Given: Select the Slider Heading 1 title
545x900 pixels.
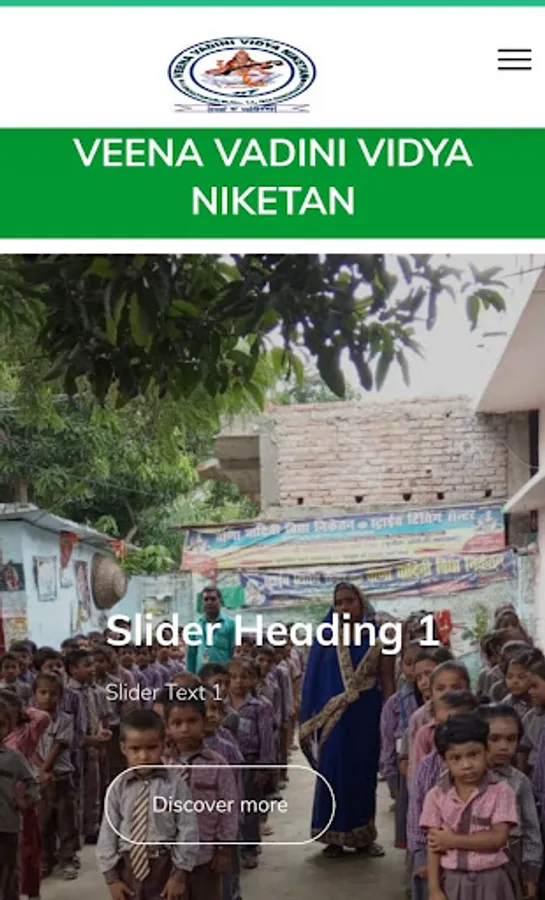Looking at the screenshot, I should (x=272, y=631).
